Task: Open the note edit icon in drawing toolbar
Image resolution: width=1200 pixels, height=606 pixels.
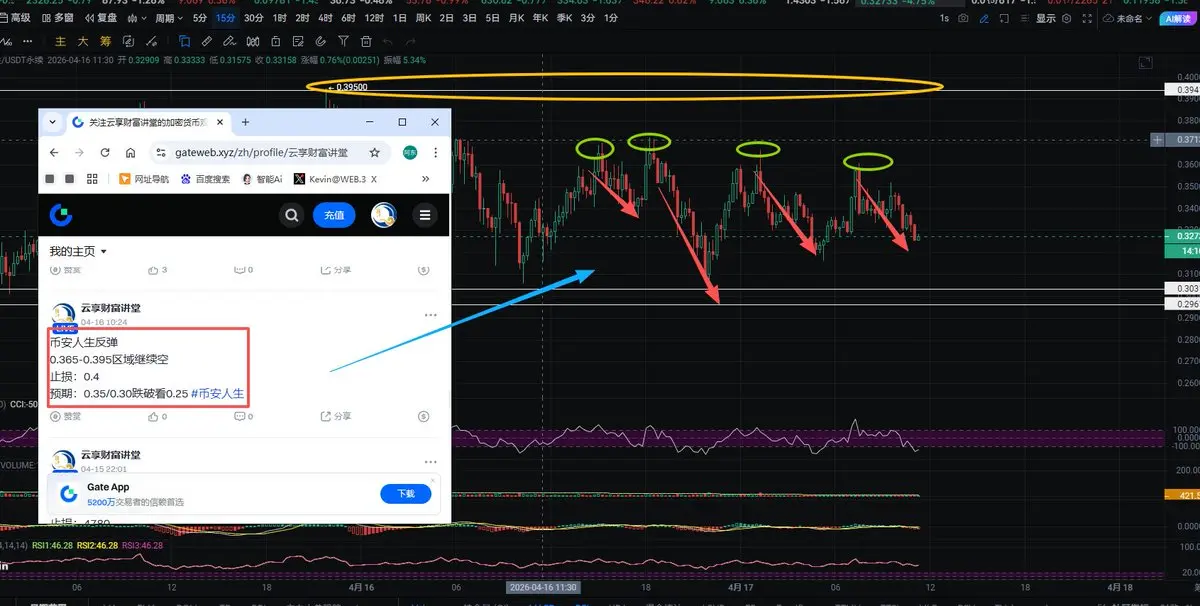Action: 298,41
